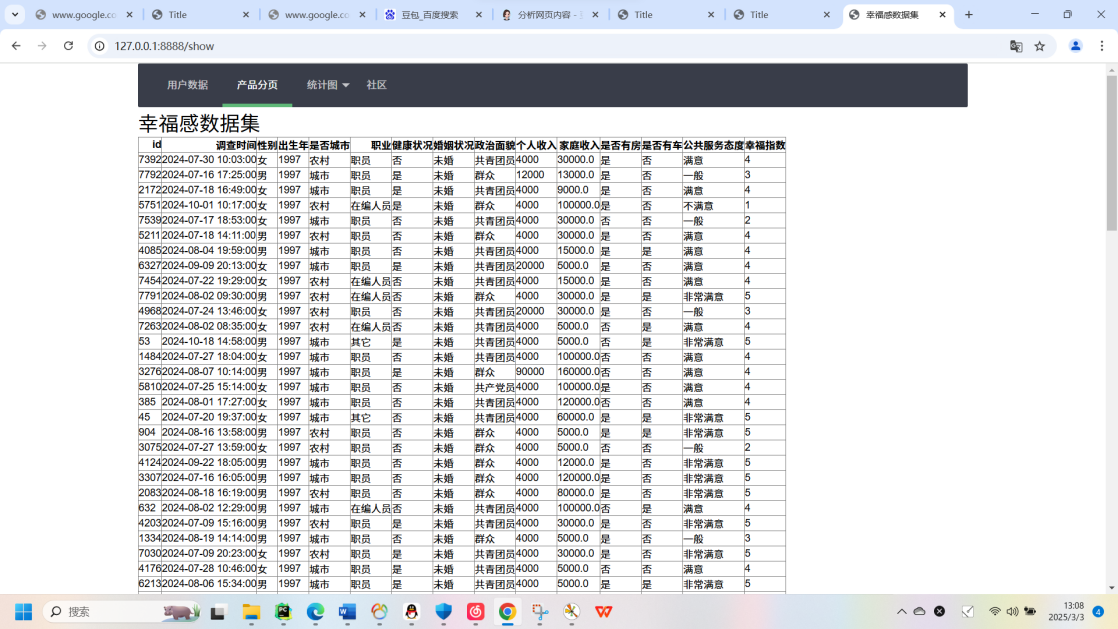Click the 幸福指数 column header

click(x=765, y=145)
